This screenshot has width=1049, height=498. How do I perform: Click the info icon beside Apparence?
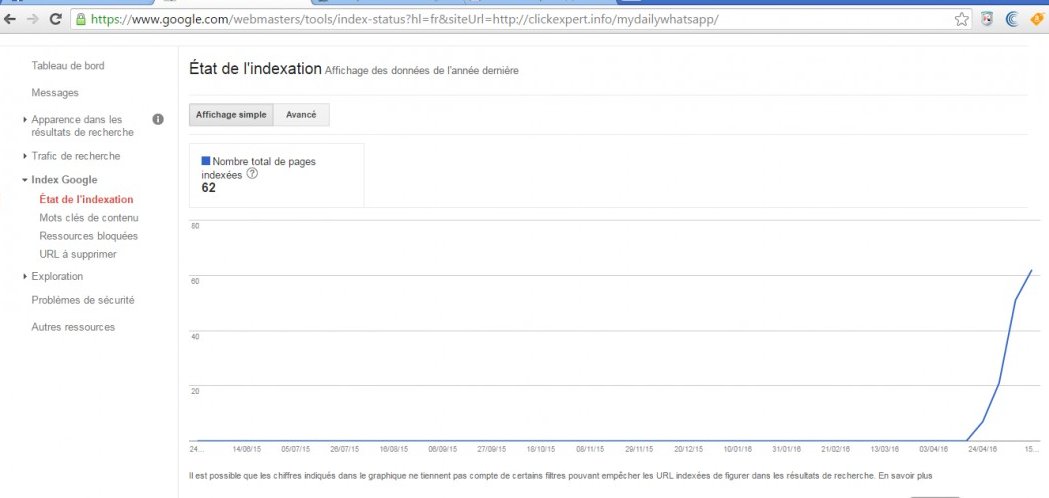158,119
